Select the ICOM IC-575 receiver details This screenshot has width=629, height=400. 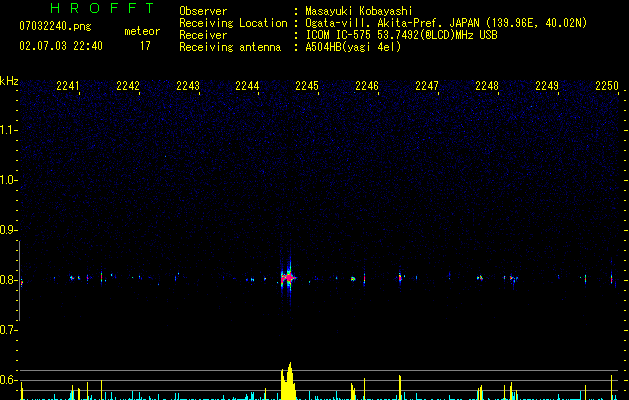pyautogui.click(x=401, y=35)
